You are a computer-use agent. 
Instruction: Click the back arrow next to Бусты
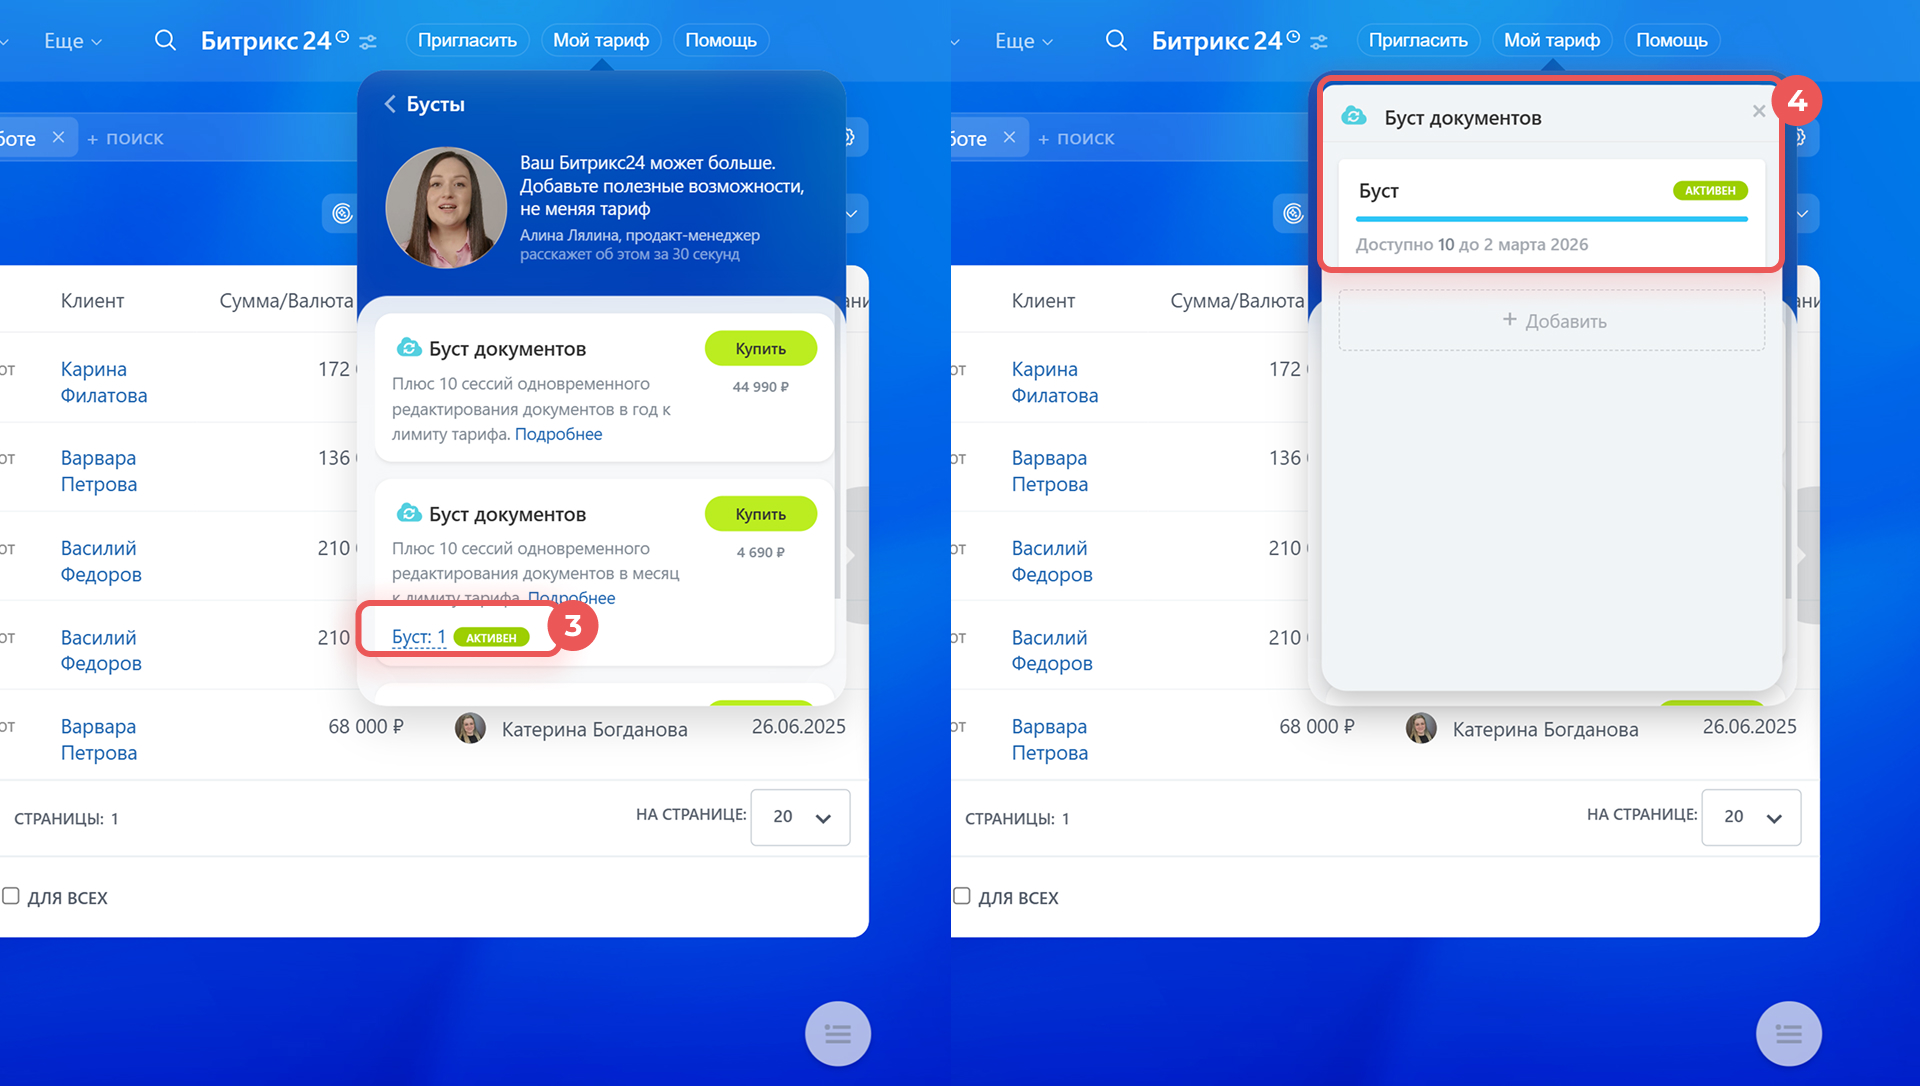390,104
